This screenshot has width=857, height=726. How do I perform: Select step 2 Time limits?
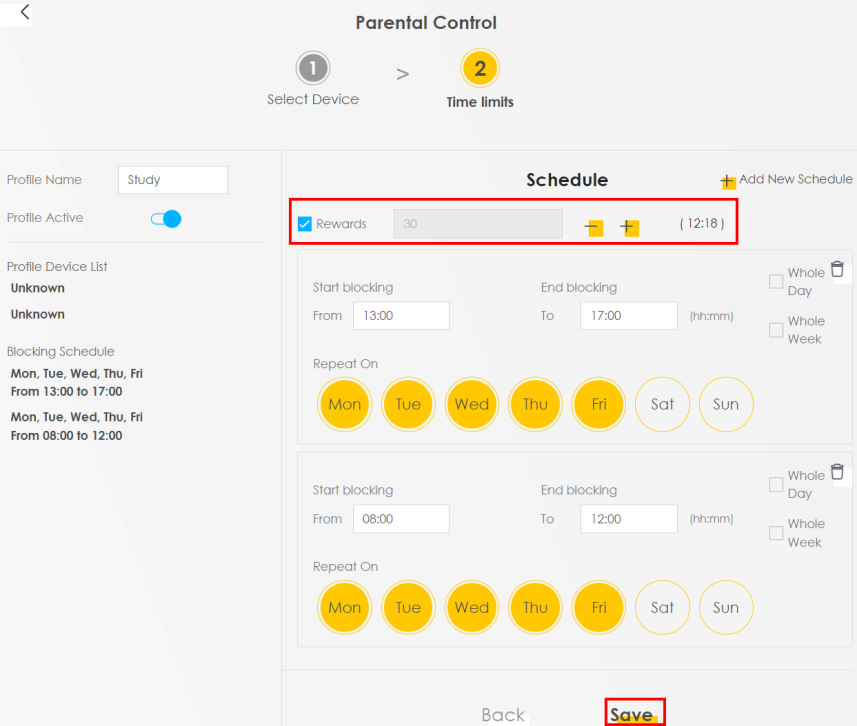[x=480, y=68]
